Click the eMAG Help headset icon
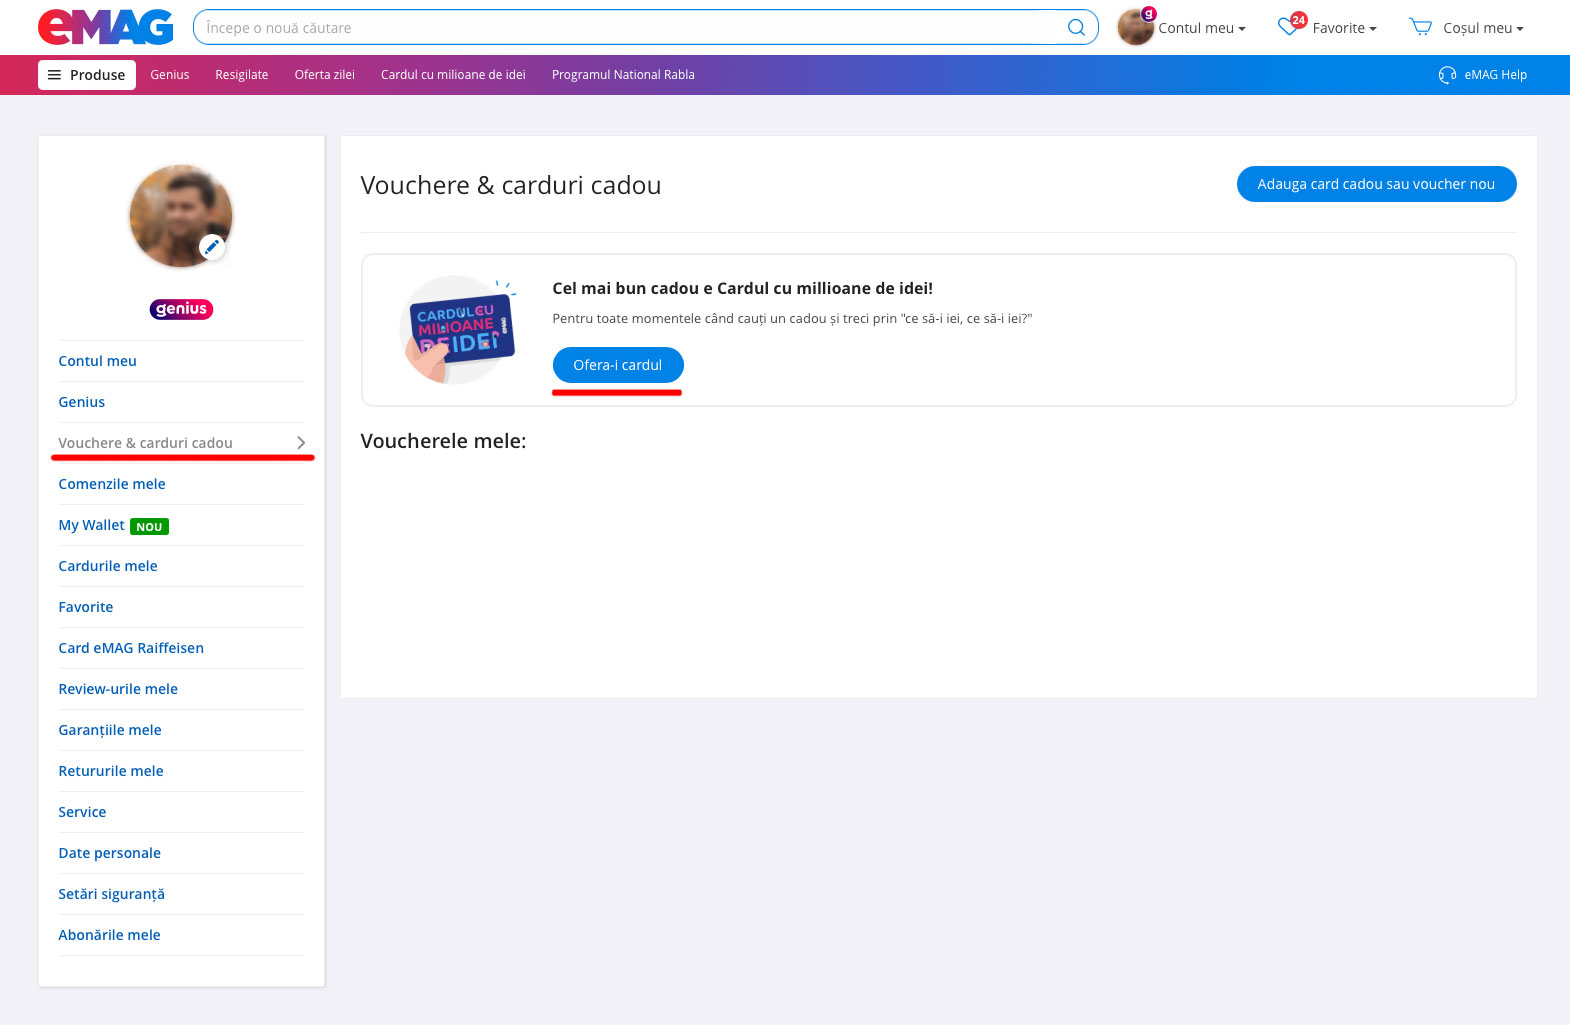Viewport: 1570px width, 1025px height. 1447,75
